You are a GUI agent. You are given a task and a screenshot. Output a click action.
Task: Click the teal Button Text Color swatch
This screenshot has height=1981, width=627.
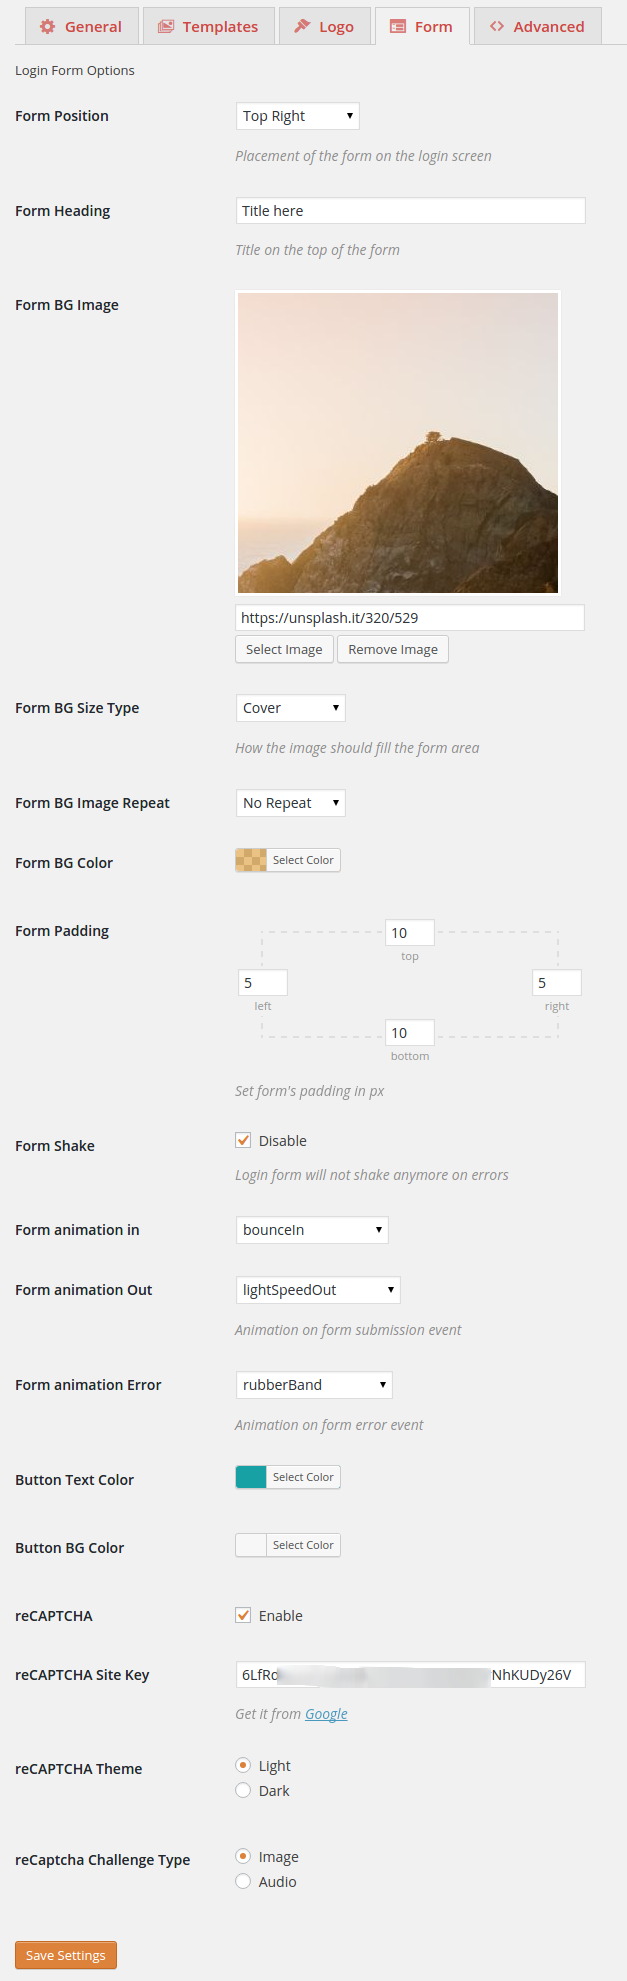tap(249, 1476)
